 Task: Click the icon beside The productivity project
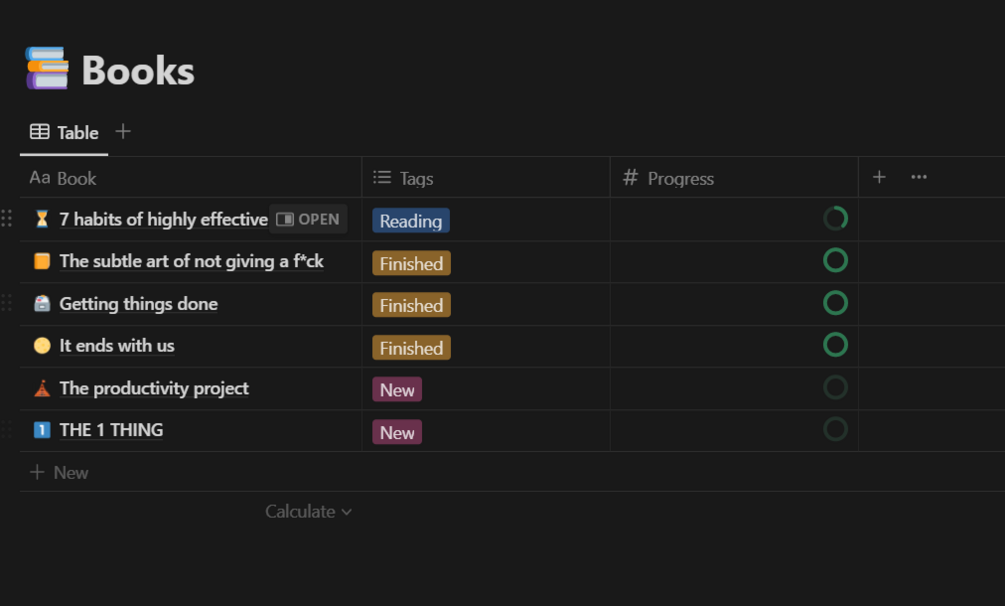42,388
